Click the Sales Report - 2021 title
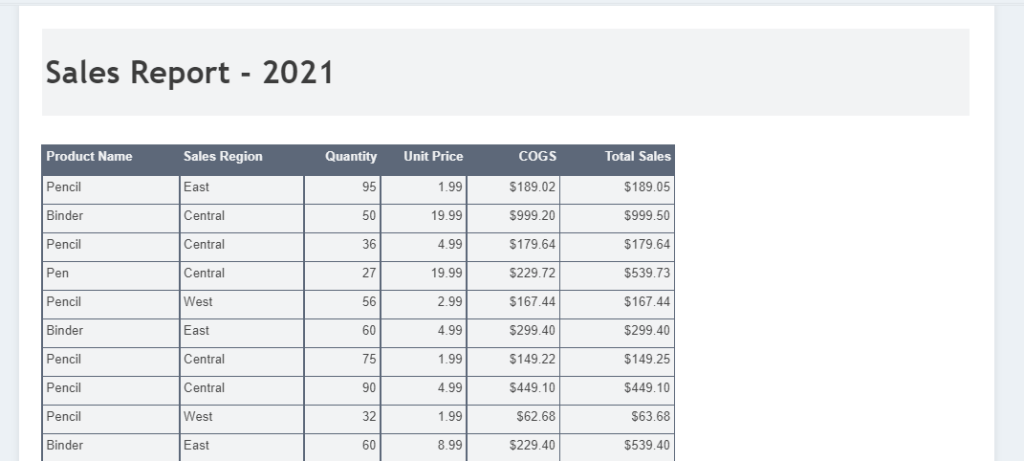1024x461 pixels. [190, 73]
